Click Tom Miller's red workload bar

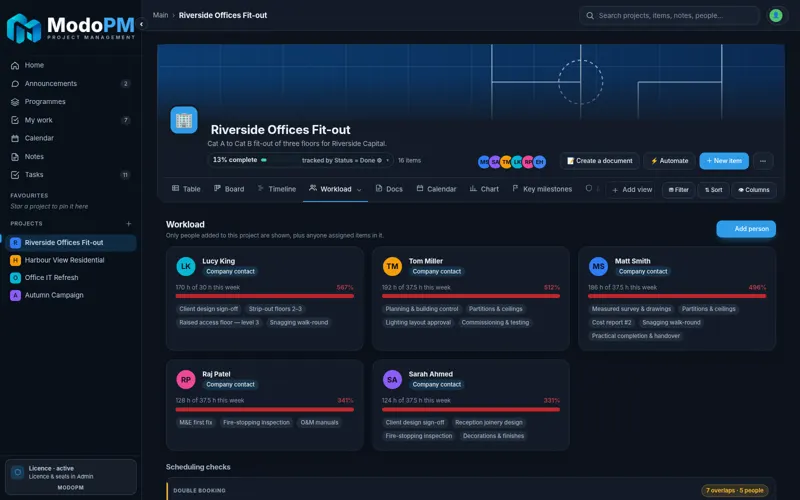click(x=470, y=296)
